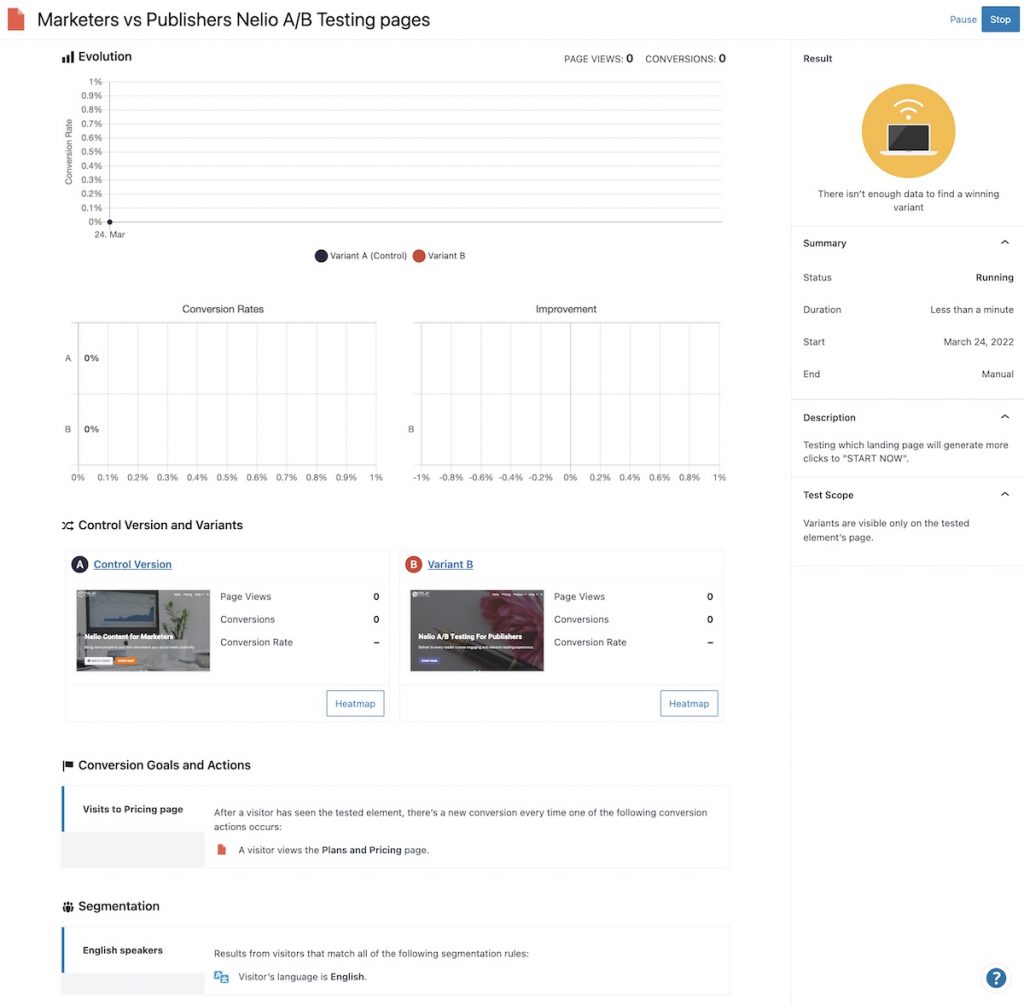Image resolution: width=1024 pixels, height=1005 pixels.
Task: Click 'There isn't enough data' result message
Action: coord(908,200)
